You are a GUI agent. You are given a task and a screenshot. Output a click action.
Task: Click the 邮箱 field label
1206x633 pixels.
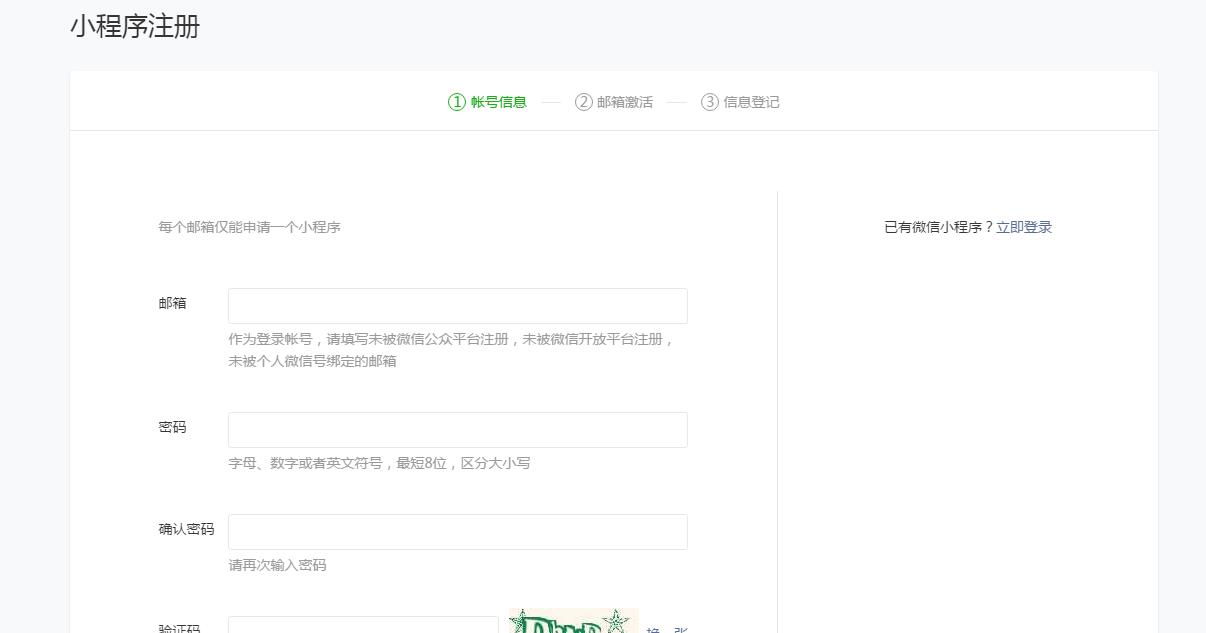pos(172,303)
